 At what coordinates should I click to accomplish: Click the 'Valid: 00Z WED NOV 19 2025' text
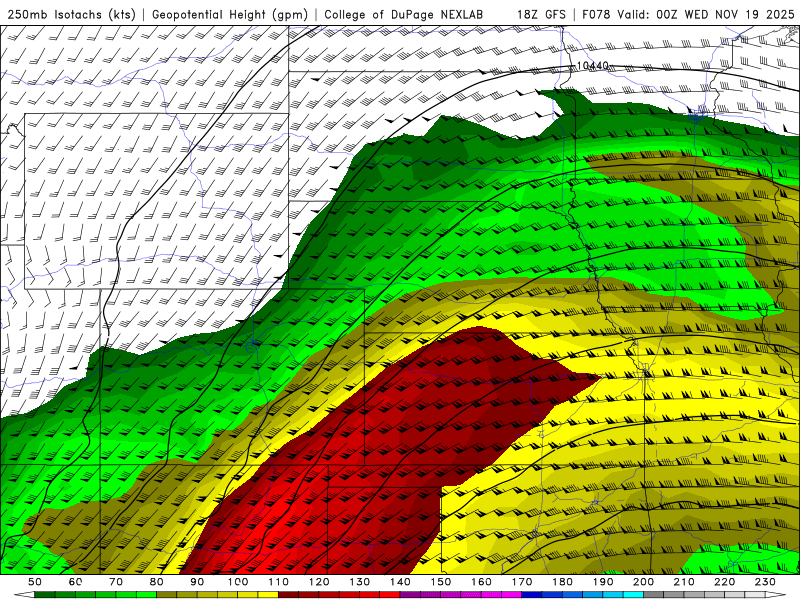point(706,15)
